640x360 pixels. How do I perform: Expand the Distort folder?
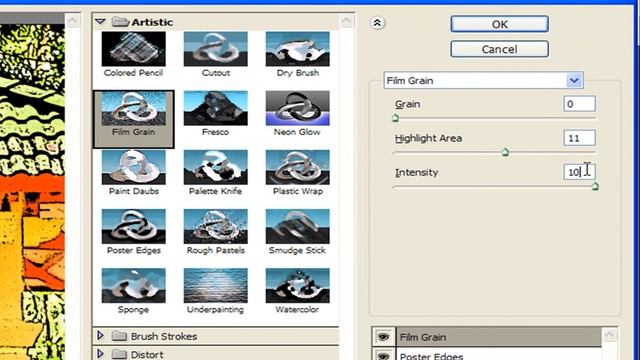click(100, 354)
